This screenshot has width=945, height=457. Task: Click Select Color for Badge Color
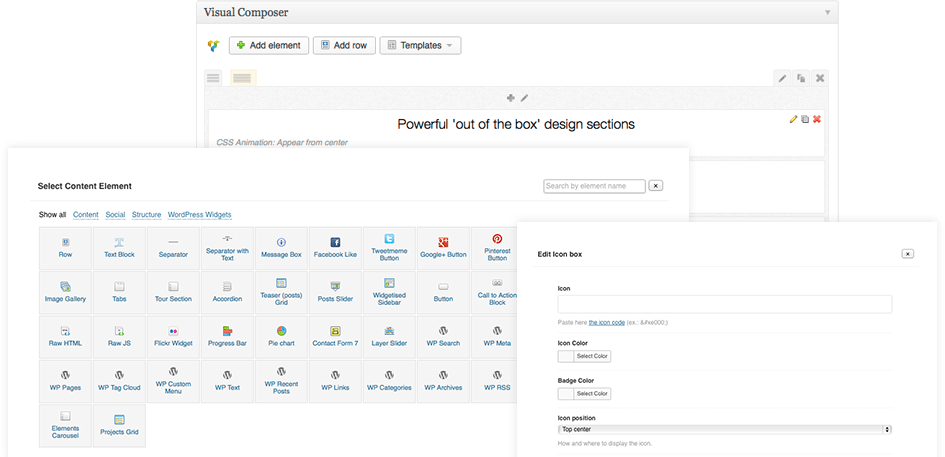592,394
